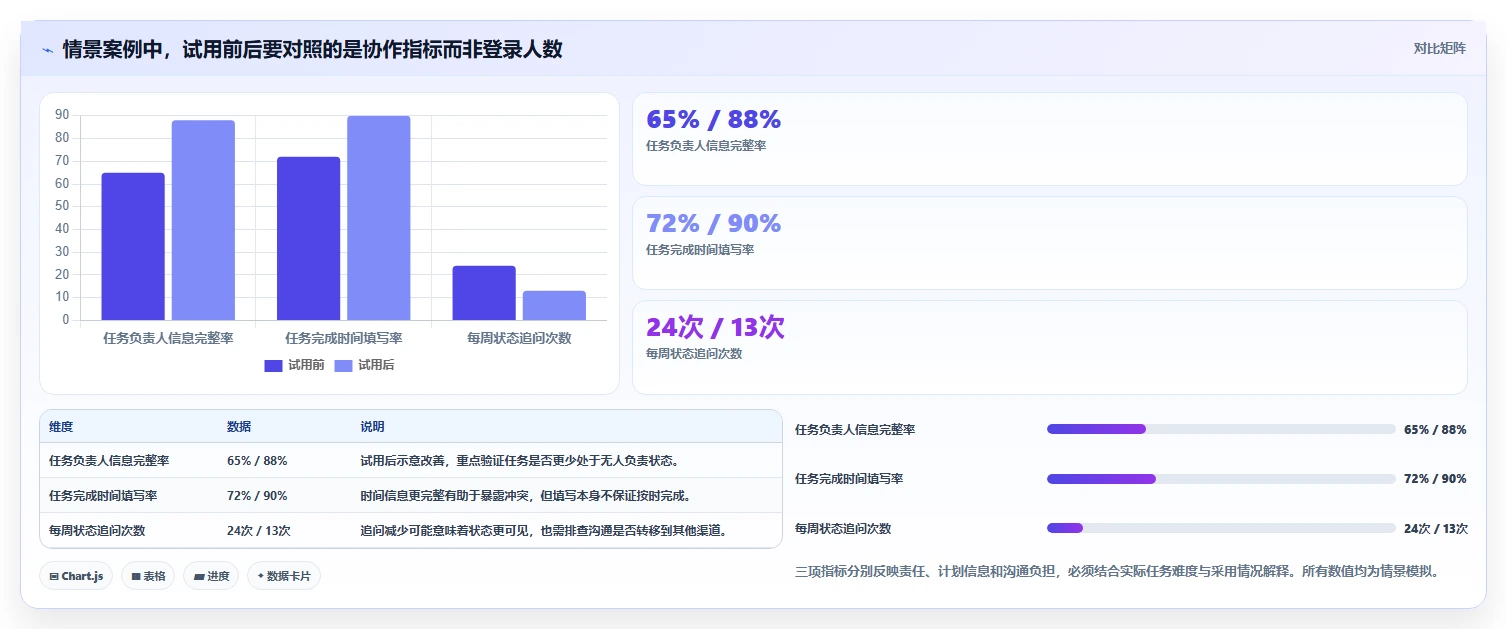
Task: Click the 24次 / 13次 data card value
Action: tap(715, 327)
